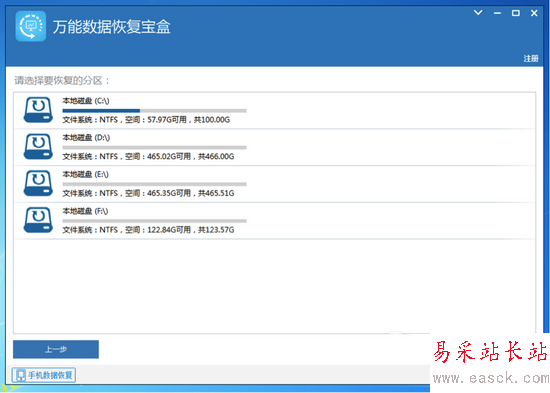This screenshot has width=550, height=393.
Task: Click F drive usage bar
Action: click(x=154, y=221)
